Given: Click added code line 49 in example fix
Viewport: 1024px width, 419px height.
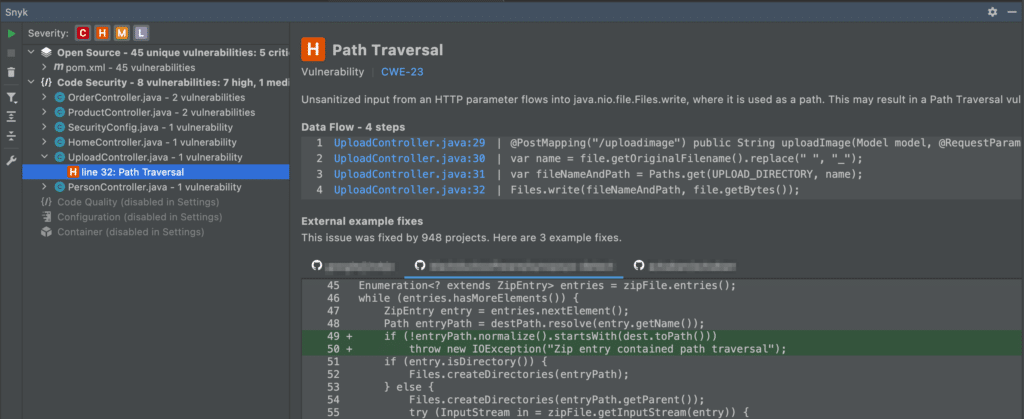Looking at the screenshot, I should (663, 336).
